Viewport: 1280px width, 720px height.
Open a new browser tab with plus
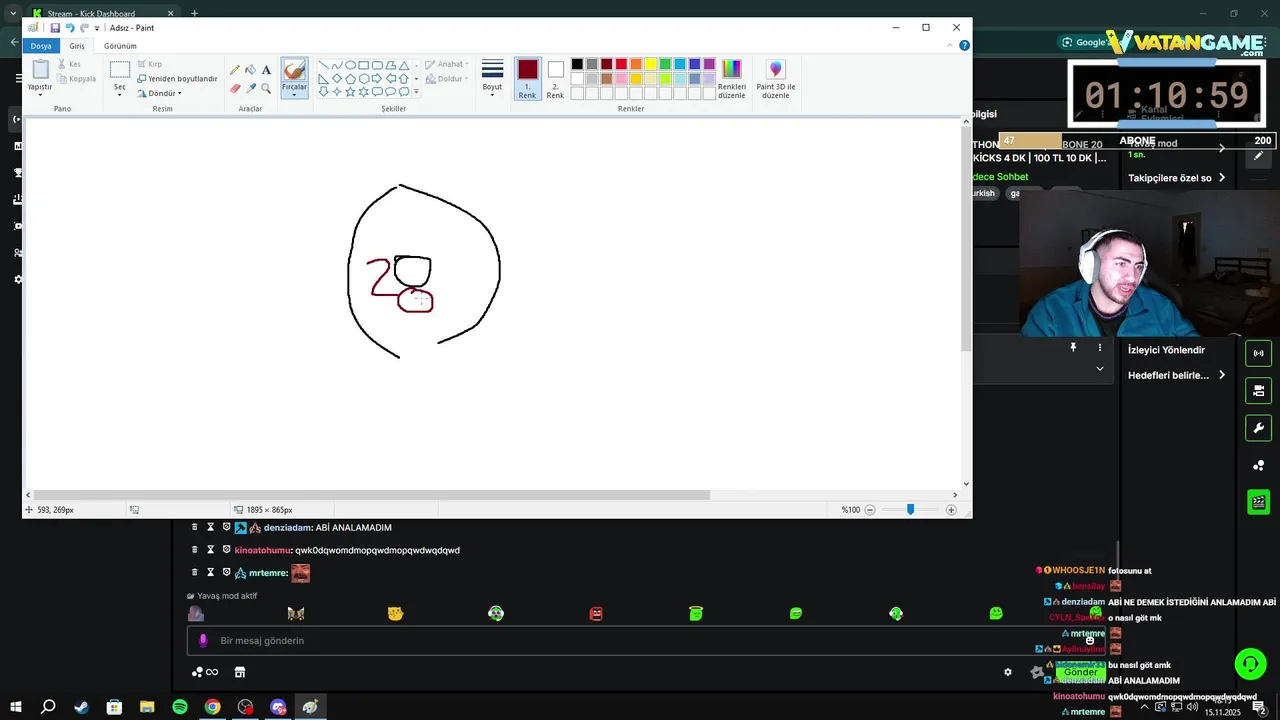[x=194, y=14]
